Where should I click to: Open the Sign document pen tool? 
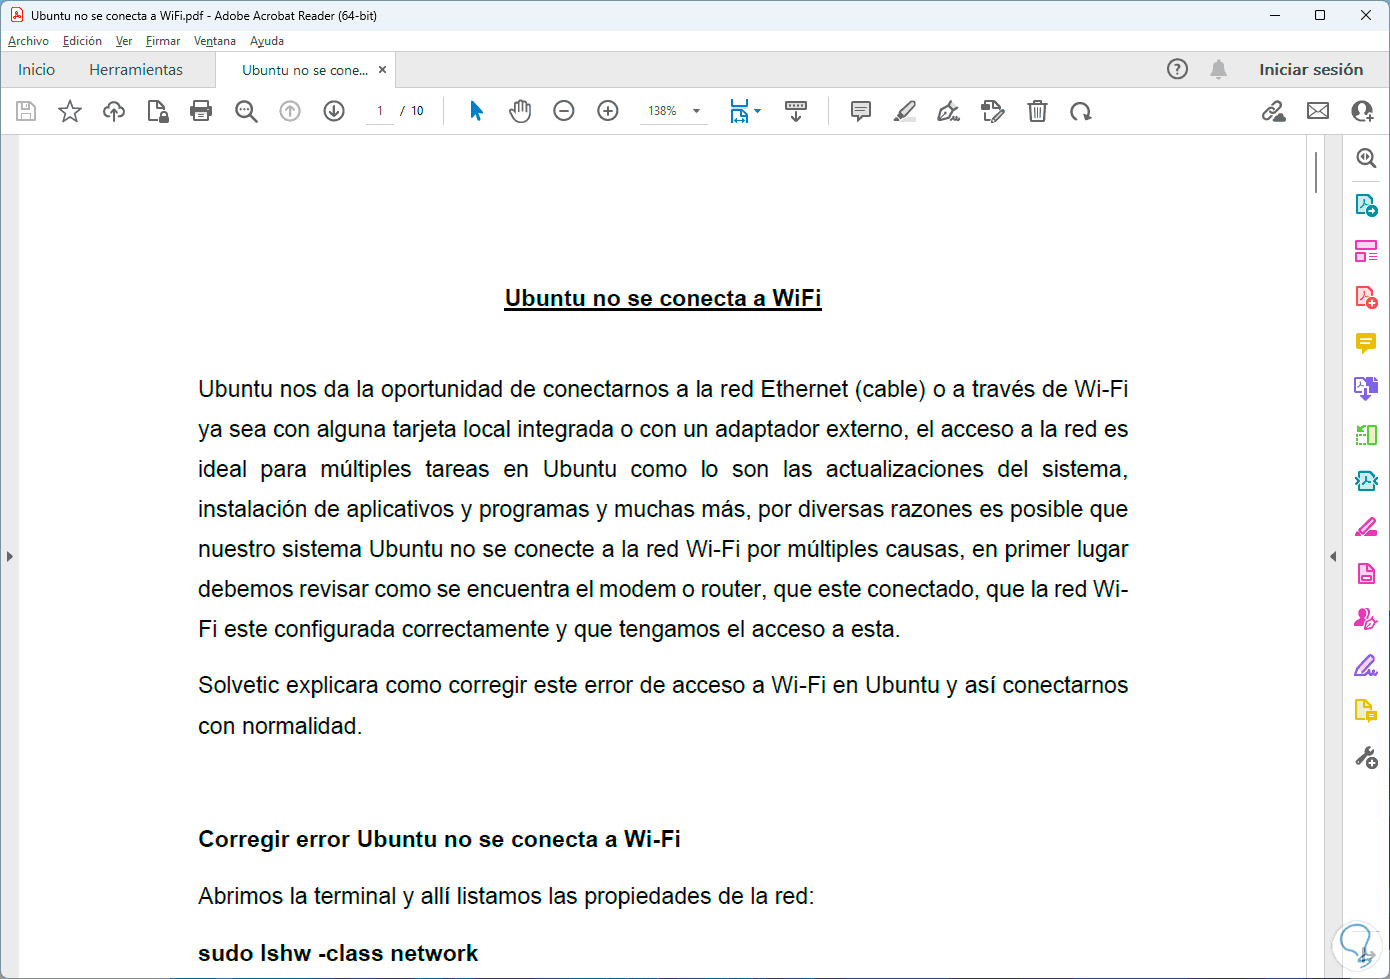[949, 111]
